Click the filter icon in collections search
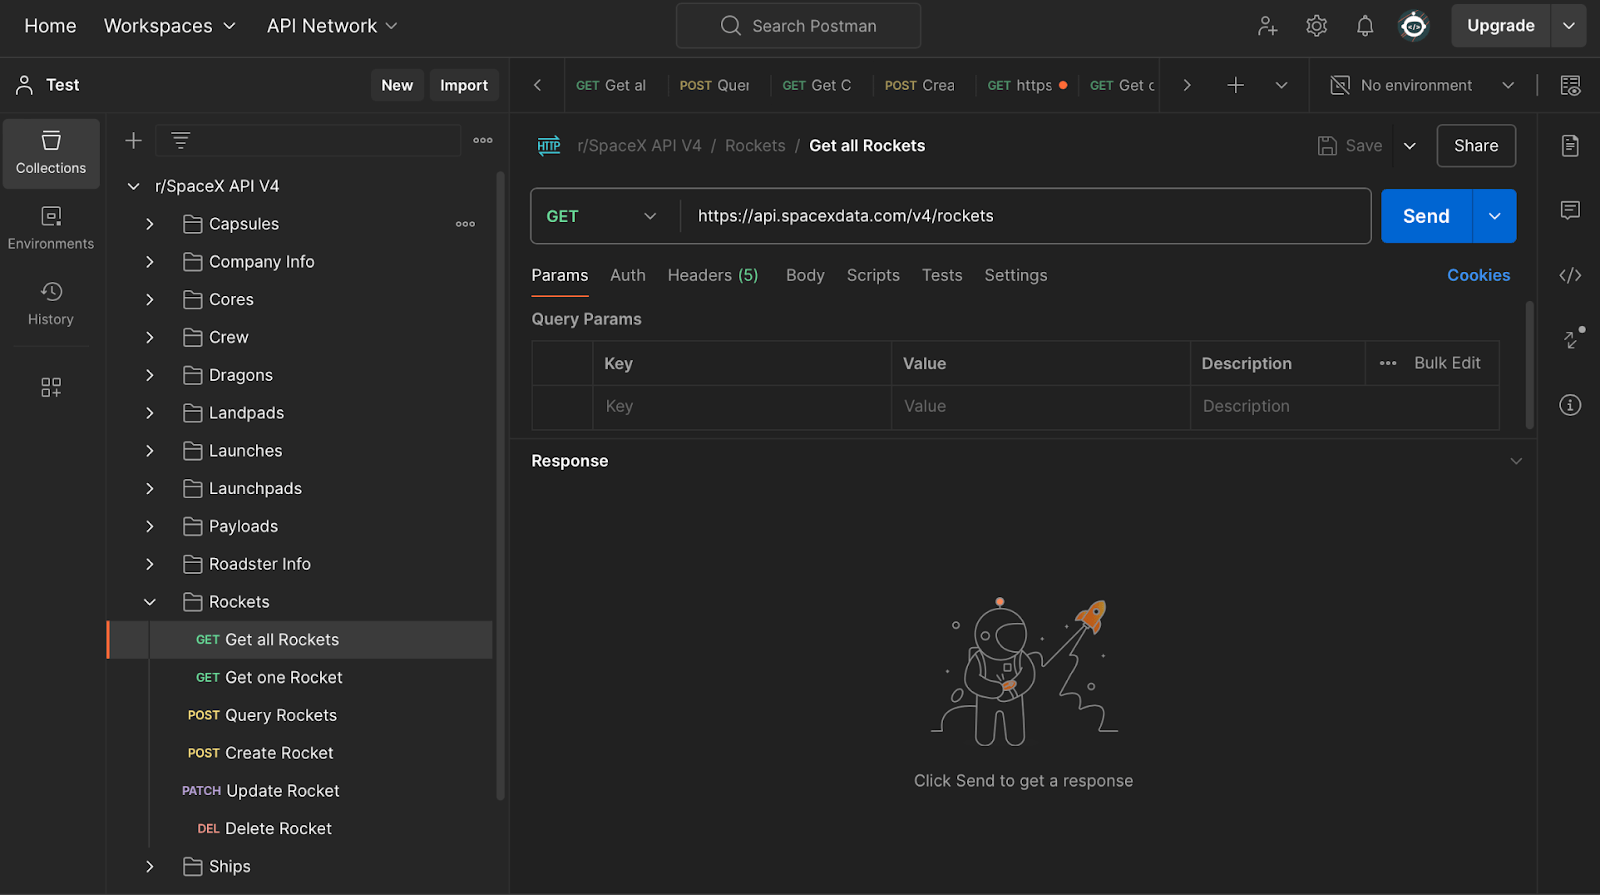 click(180, 141)
